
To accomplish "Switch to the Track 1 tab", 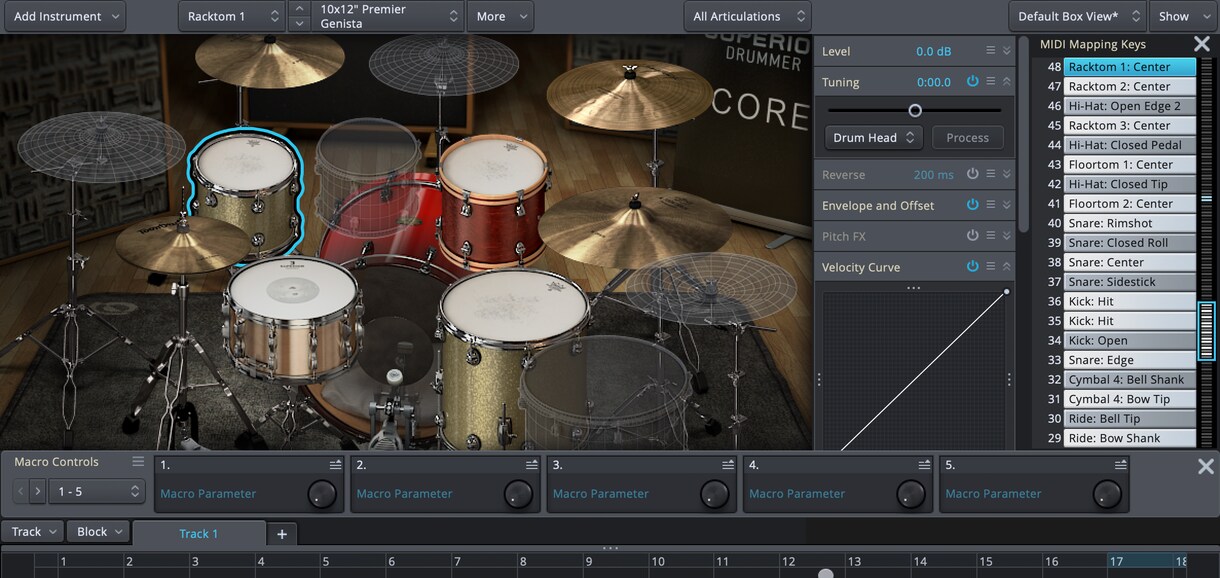I will [199, 534].
